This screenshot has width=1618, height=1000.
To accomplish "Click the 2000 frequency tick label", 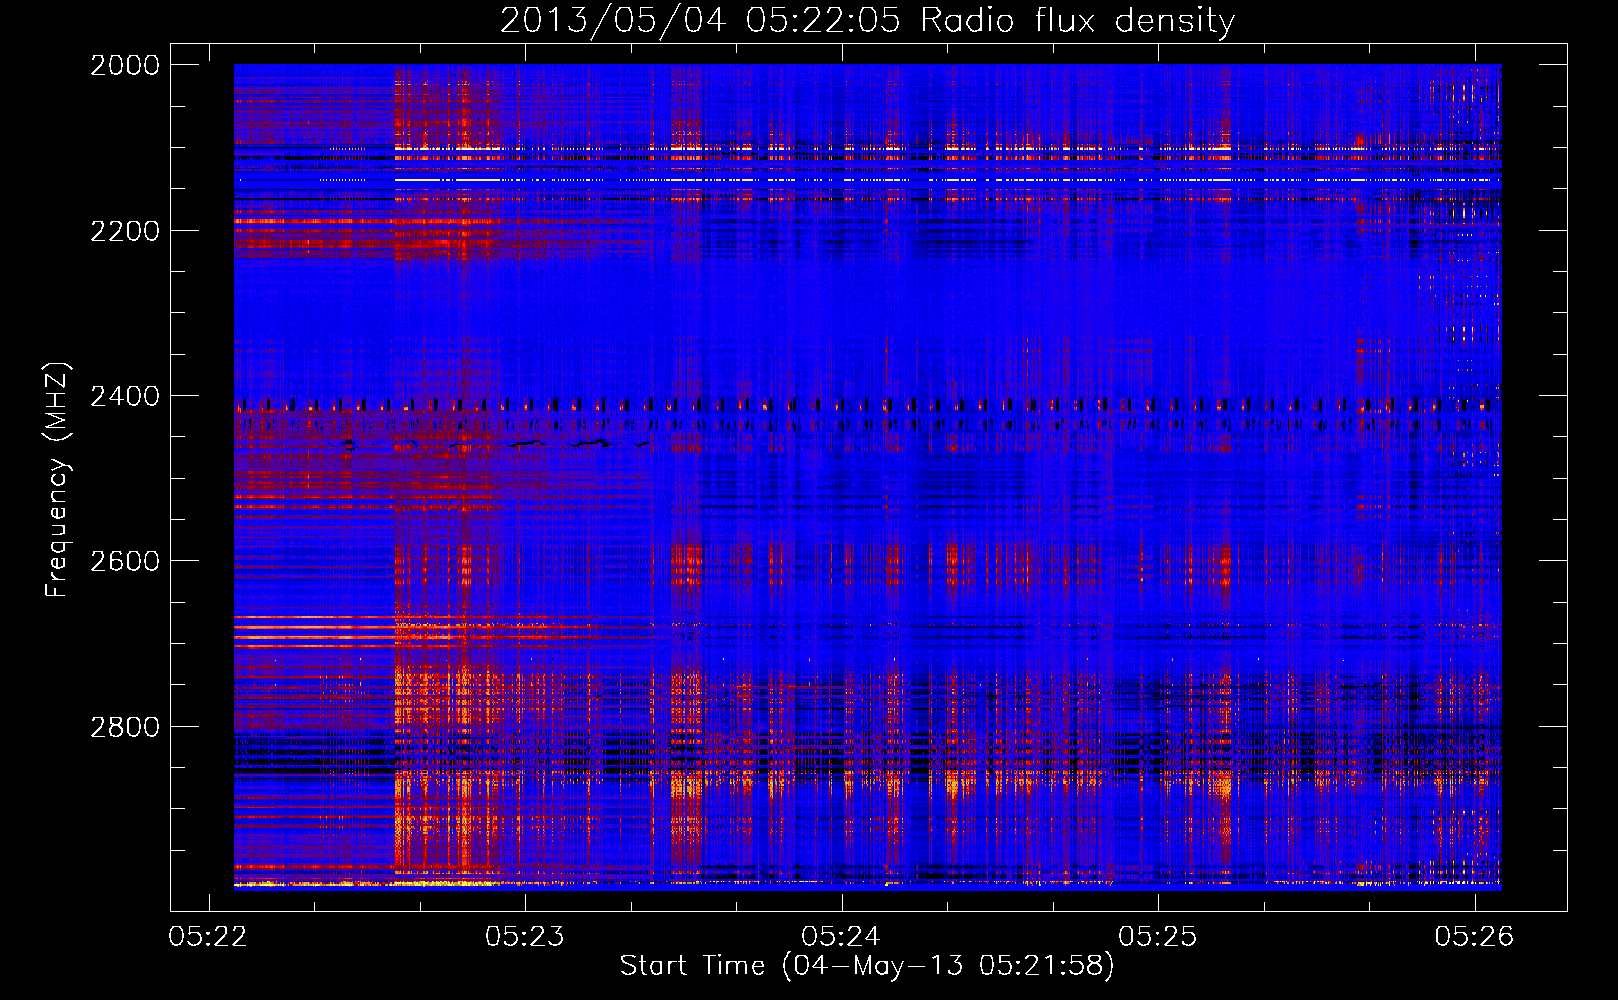I will coord(125,65).
